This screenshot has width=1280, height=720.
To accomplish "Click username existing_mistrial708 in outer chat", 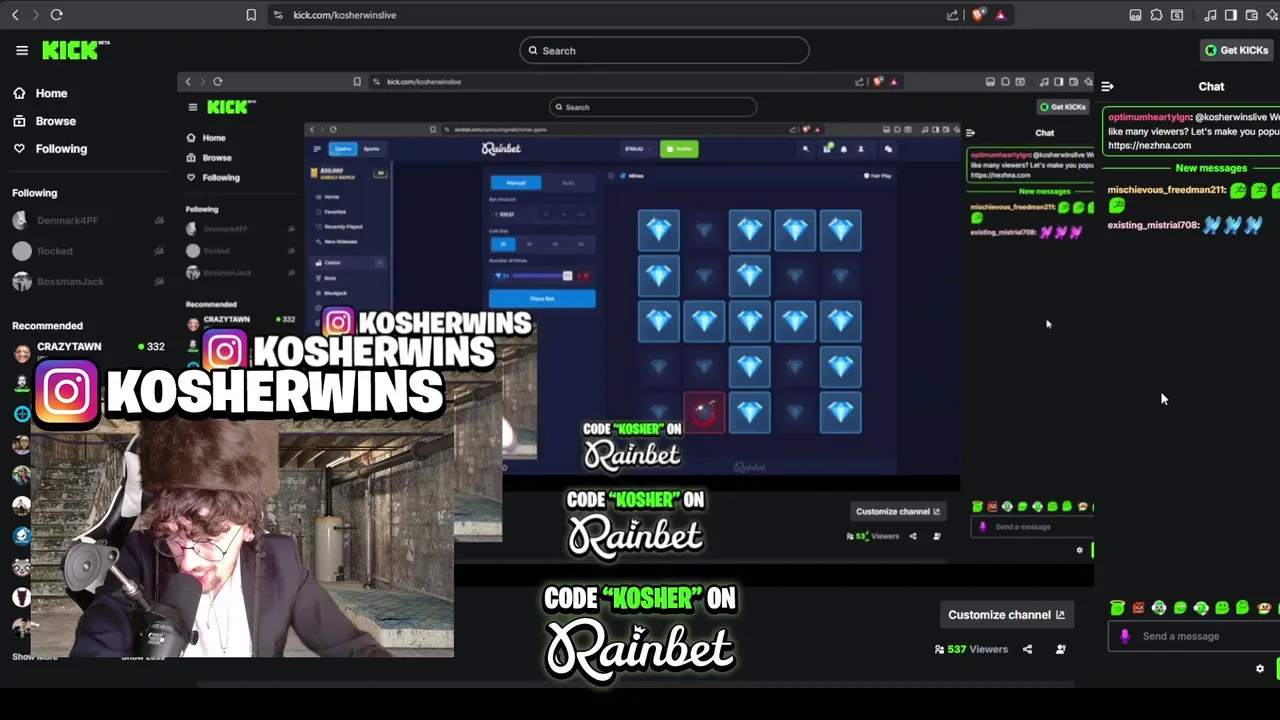I will 1153,225.
